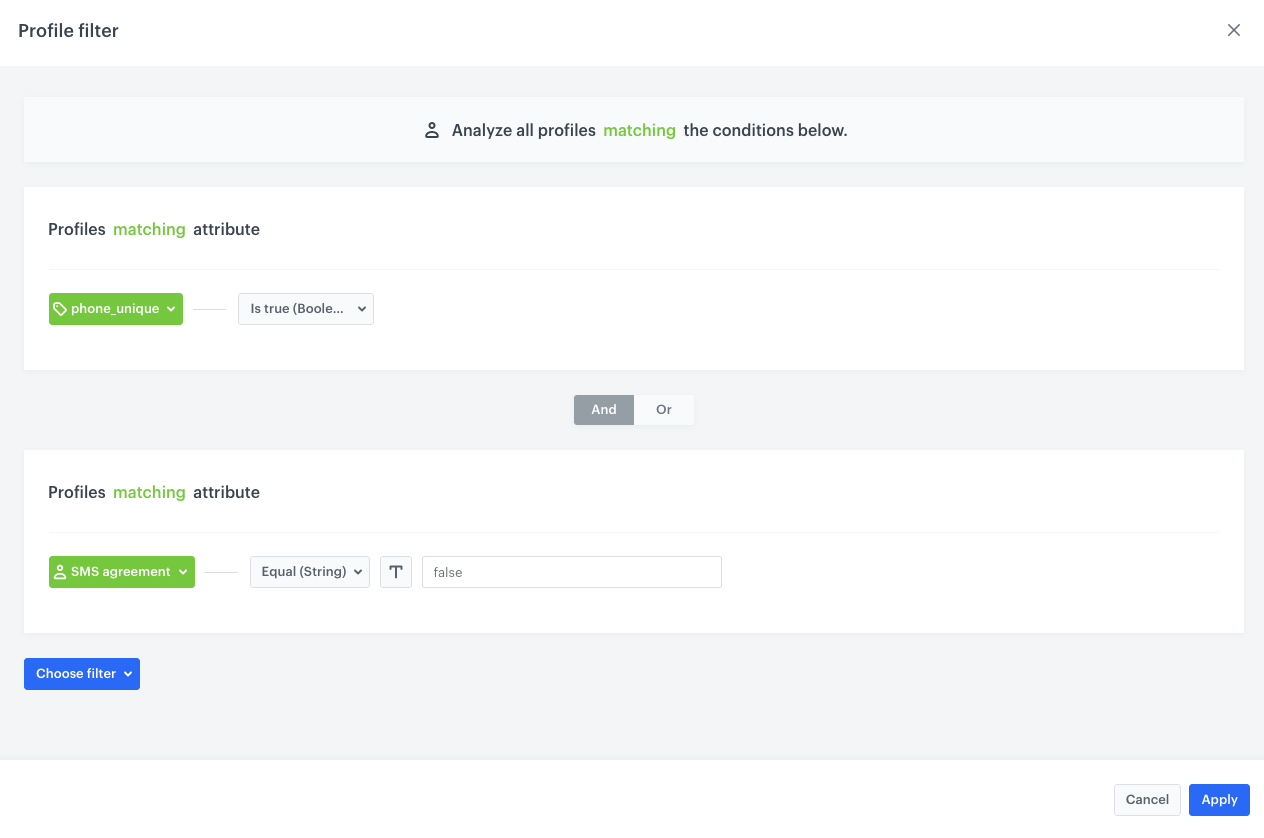Click the arrow on the Choose filter button
The height and width of the screenshot is (838, 1264).
(128, 674)
